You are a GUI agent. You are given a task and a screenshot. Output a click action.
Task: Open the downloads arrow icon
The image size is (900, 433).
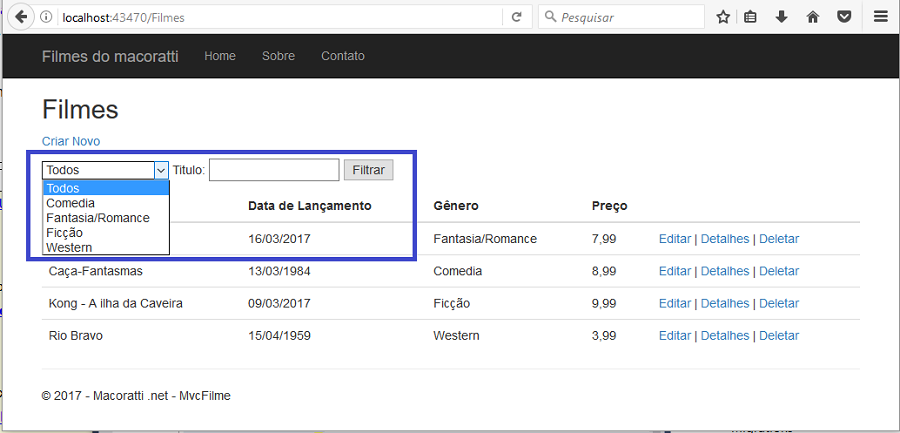tap(781, 17)
